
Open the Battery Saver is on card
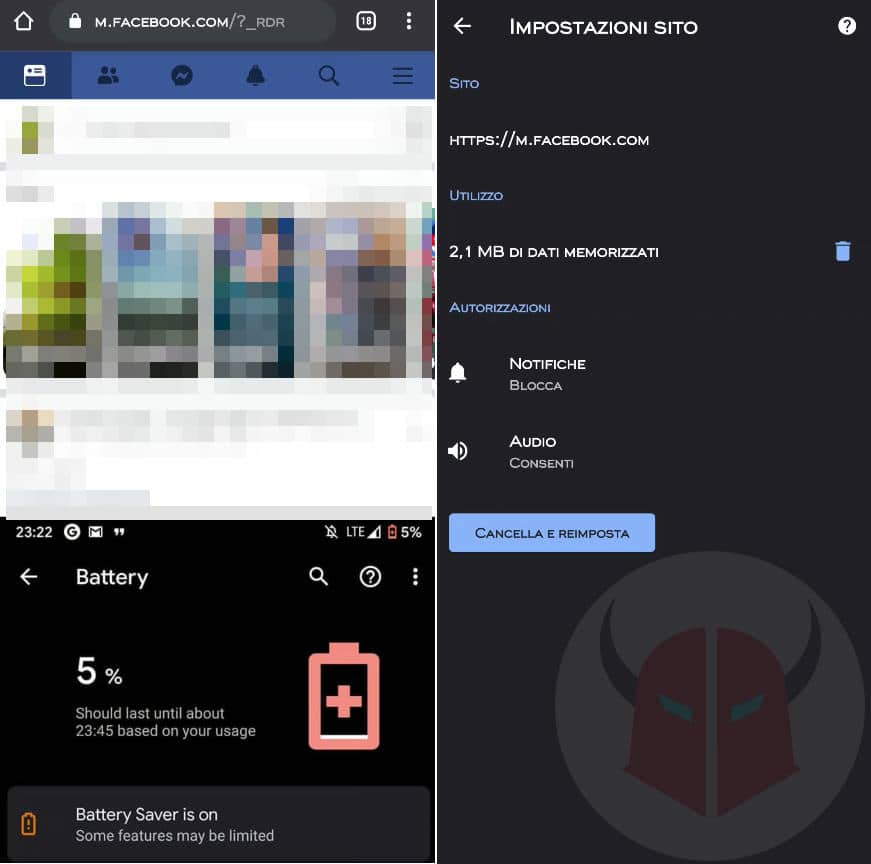[x=219, y=824]
